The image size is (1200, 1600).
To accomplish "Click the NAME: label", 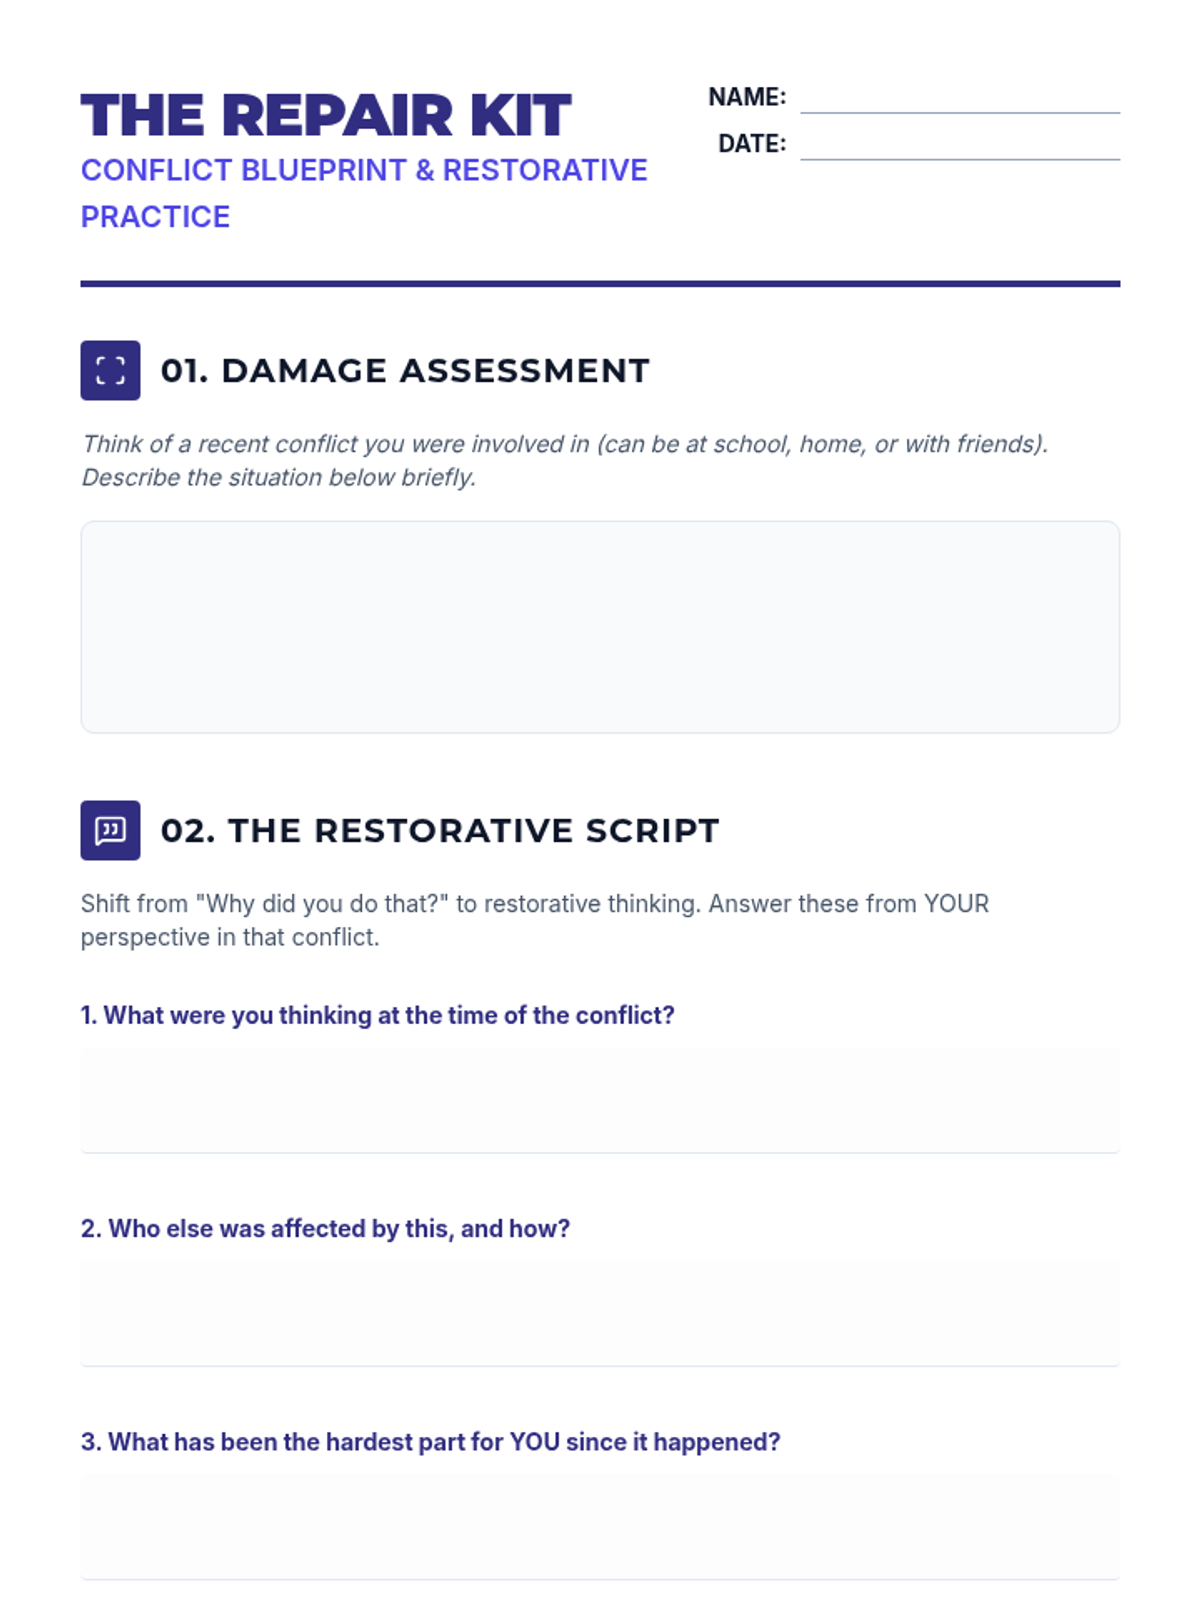I will pyautogui.click(x=747, y=97).
